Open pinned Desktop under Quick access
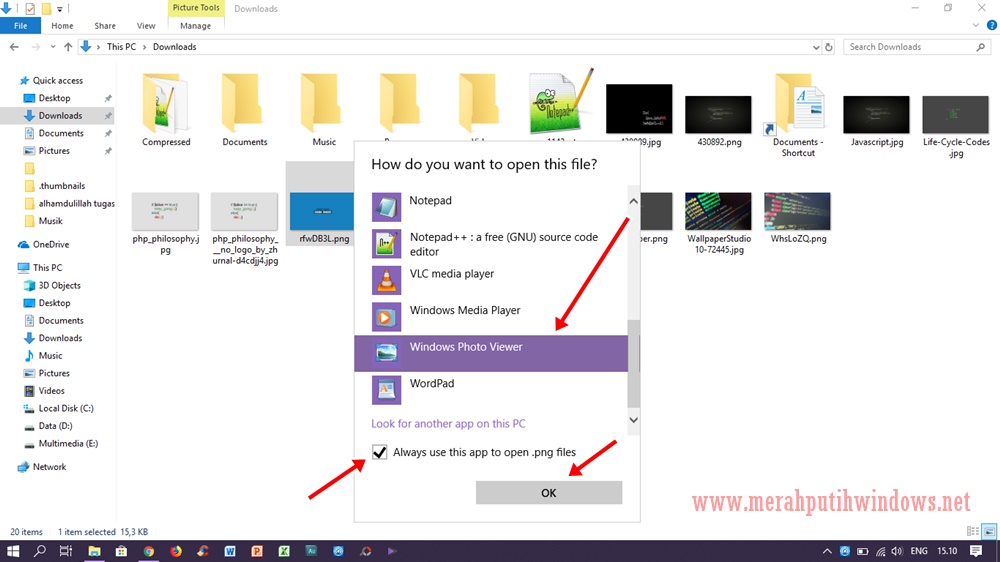 [54, 98]
